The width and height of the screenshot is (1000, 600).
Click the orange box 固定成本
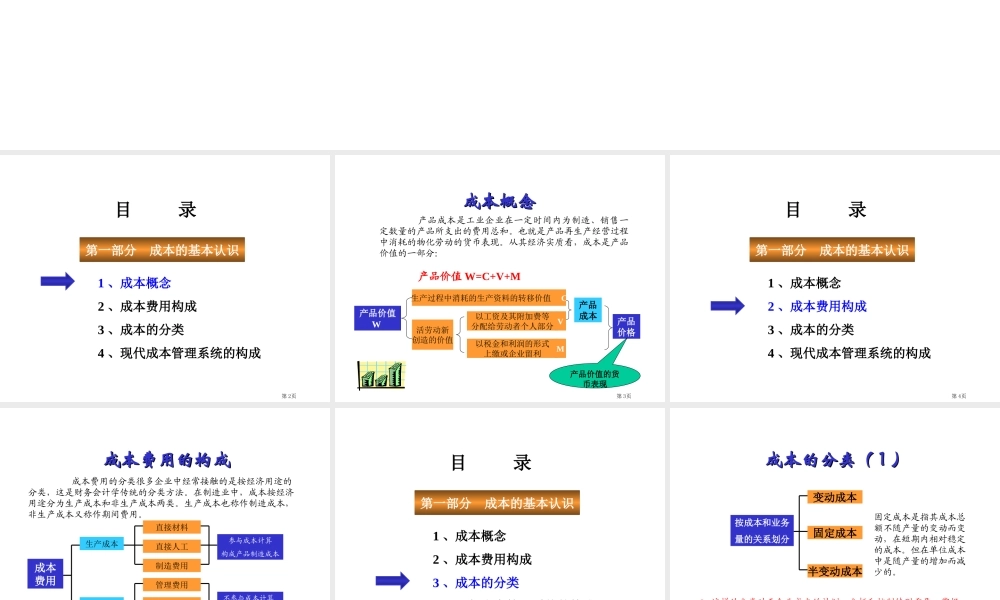(835, 533)
